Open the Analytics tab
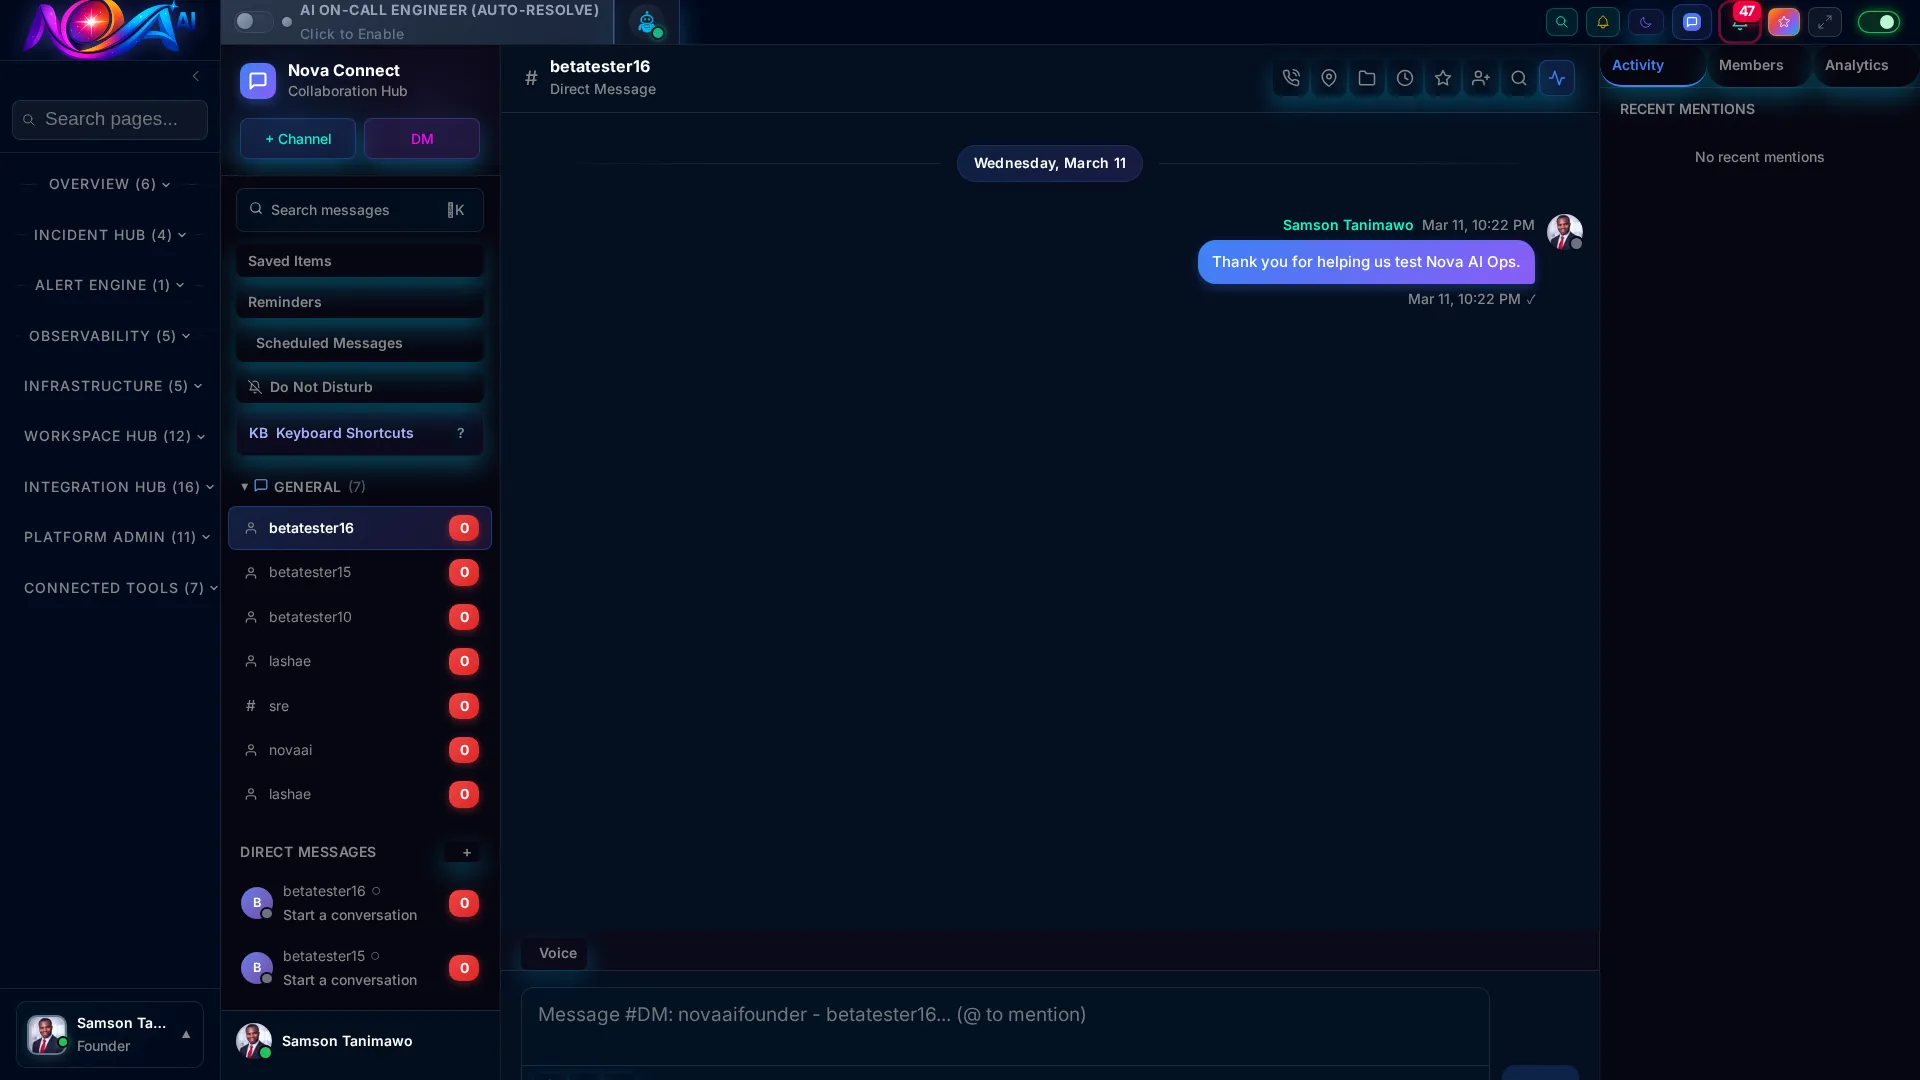1920x1080 pixels. [x=1856, y=65]
